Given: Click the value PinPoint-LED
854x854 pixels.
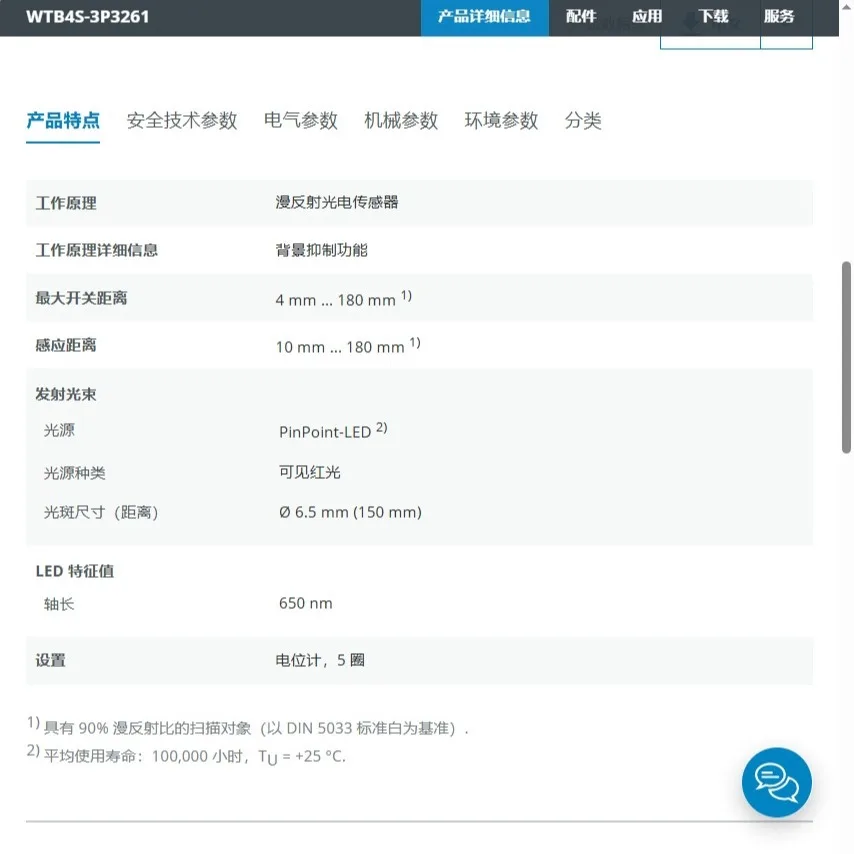Looking at the screenshot, I should click(325, 432).
